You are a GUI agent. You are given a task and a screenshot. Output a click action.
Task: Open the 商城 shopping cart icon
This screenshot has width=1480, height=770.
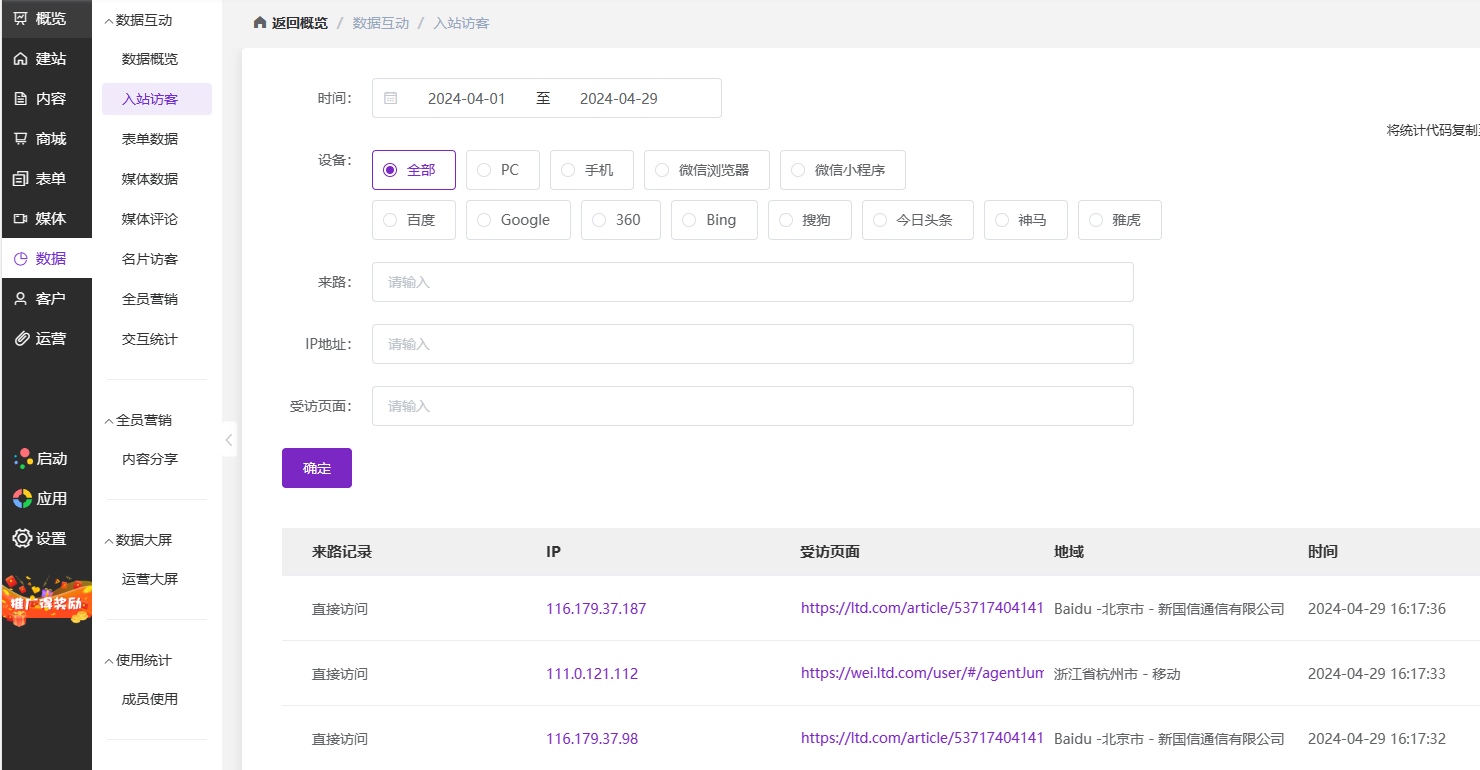pyautogui.click(x=20, y=139)
